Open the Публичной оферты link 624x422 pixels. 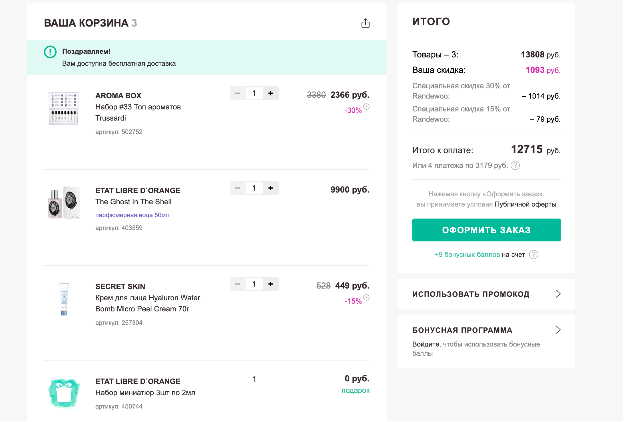click(x=525, y=204)
